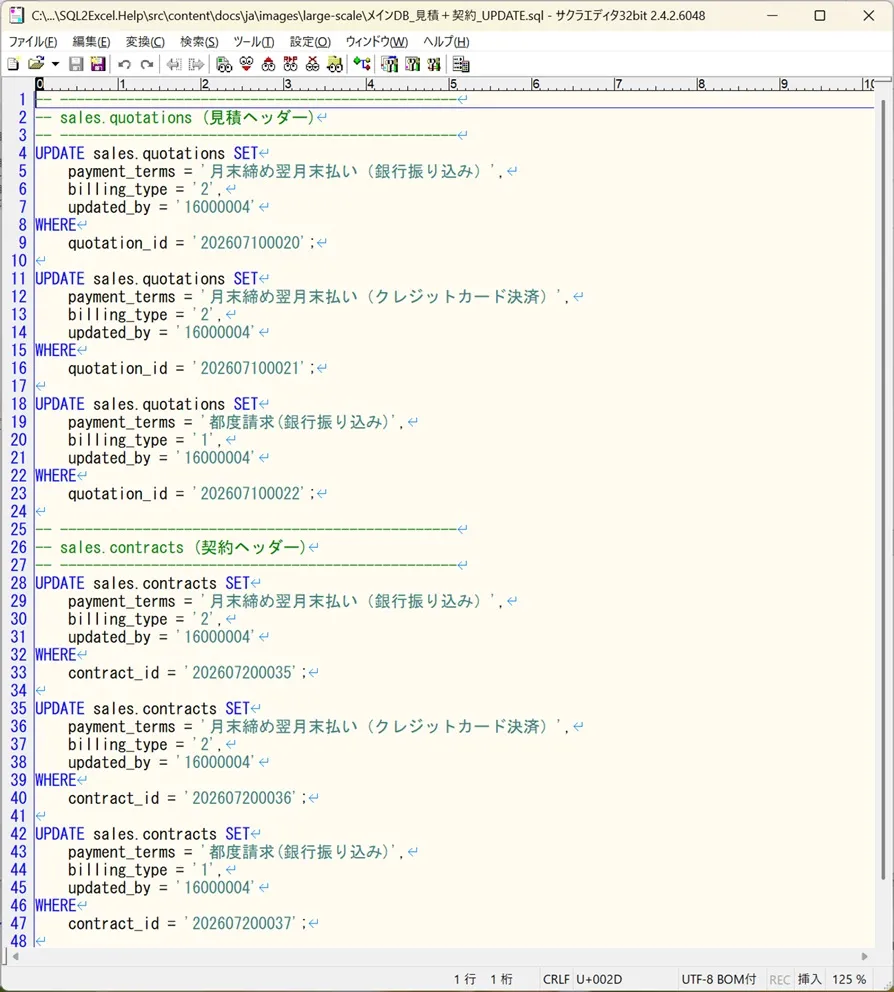
Task: Click the comment 'sales.quotations (見積ヘッダー)'
Action: pyautogui.click(x=187, y=118)
